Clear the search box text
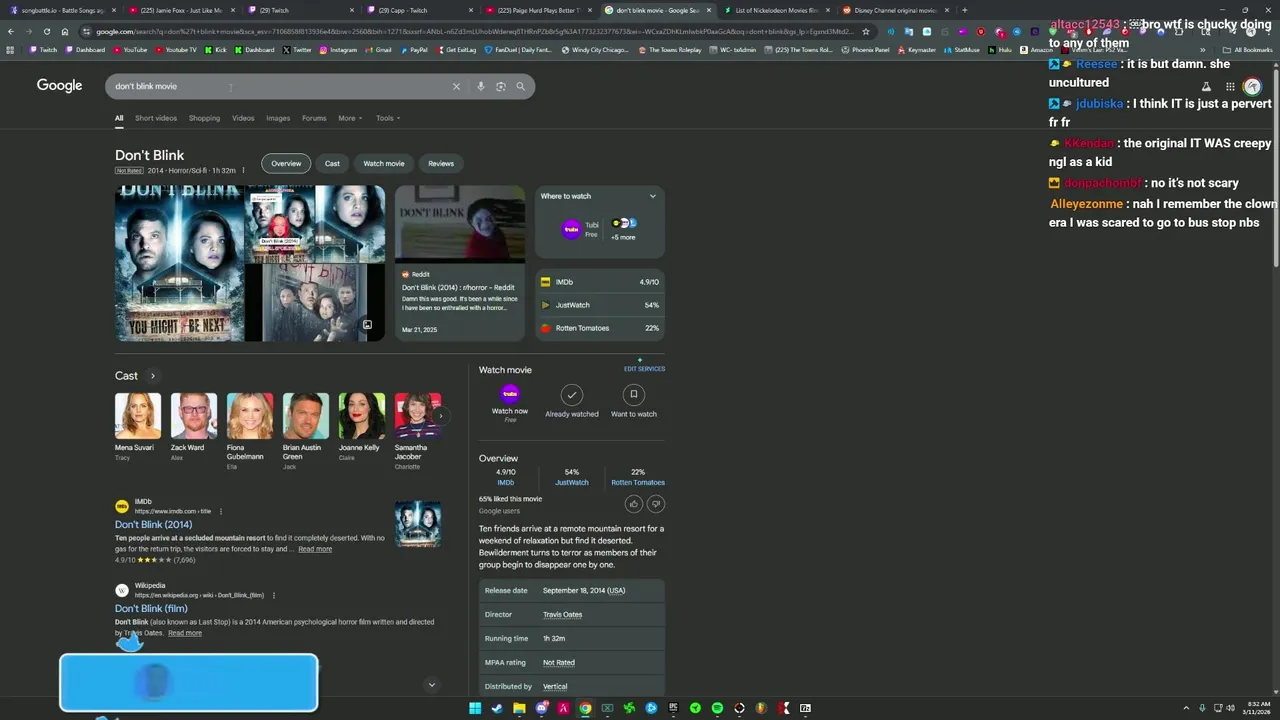The image size is (1280, 720). coord(456,86)
